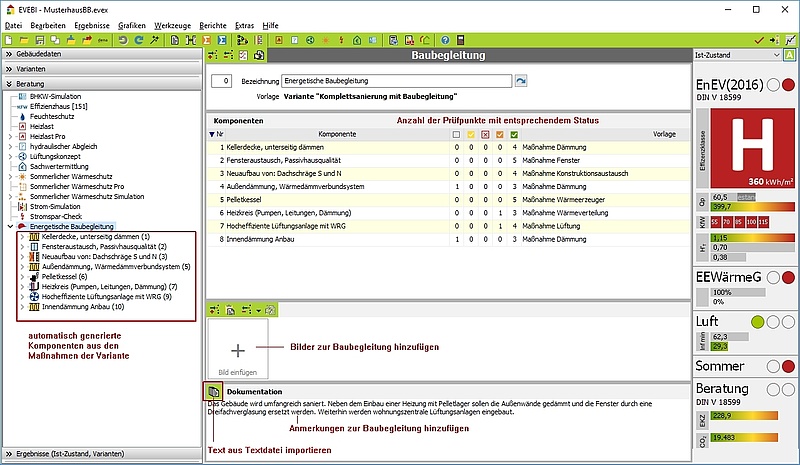The height and width of the screenshot is (465, 800).
Task: Open the Werkzeuge menu
Action: 172,26
